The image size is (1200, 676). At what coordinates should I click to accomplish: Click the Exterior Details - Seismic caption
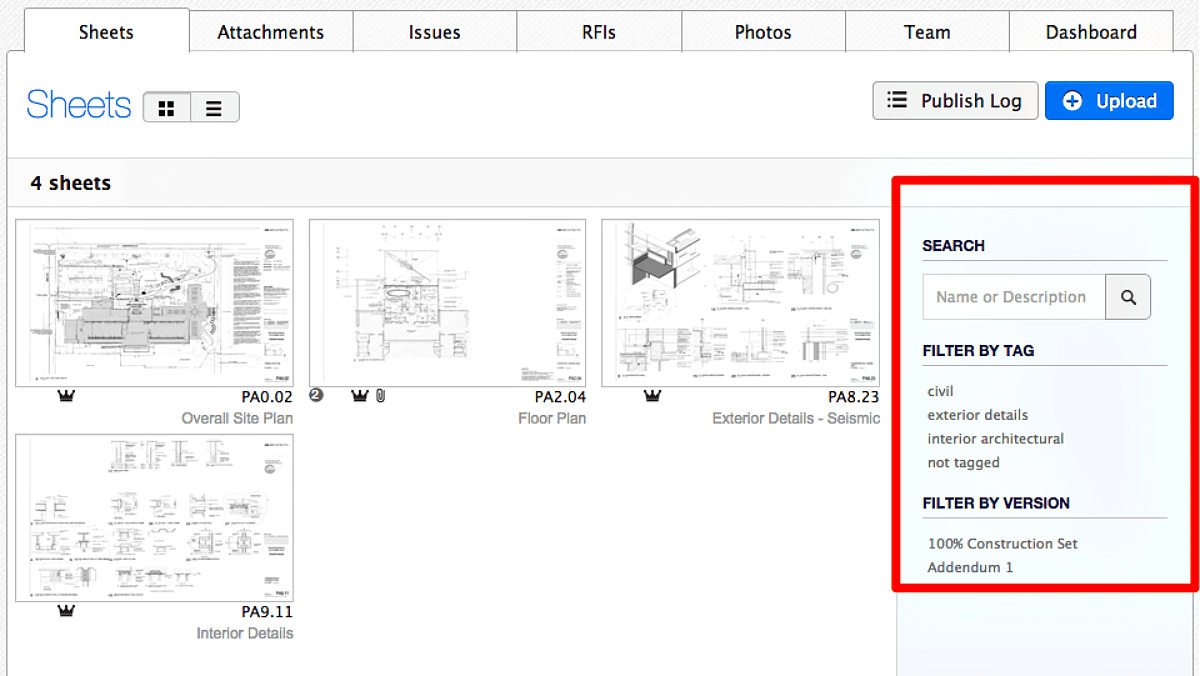pyautogui.click(x=796, y=418)
